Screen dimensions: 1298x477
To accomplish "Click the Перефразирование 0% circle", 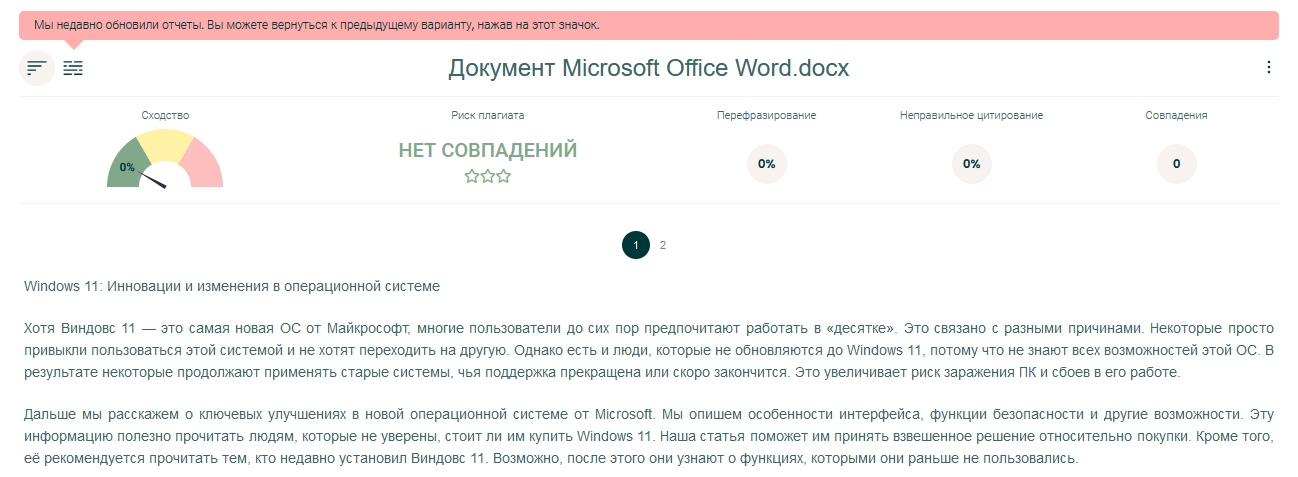I will (766, 164).
